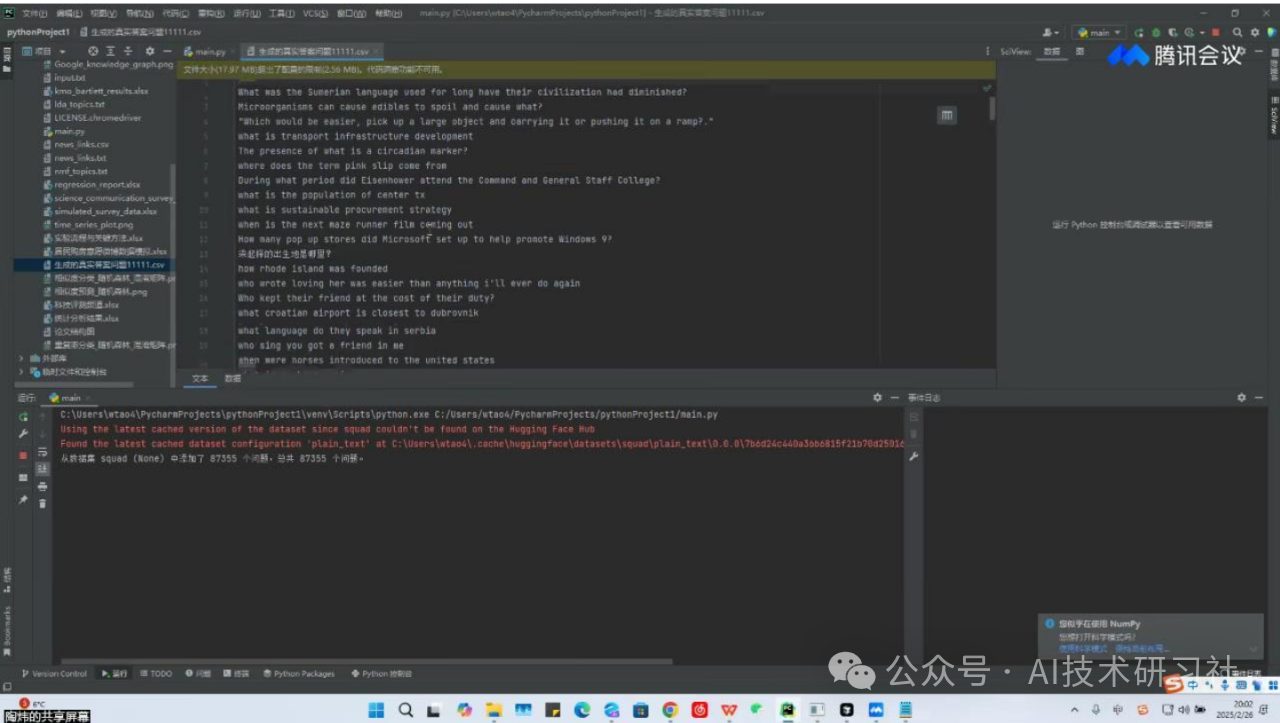Click the gear icon in project panel header

150,51
